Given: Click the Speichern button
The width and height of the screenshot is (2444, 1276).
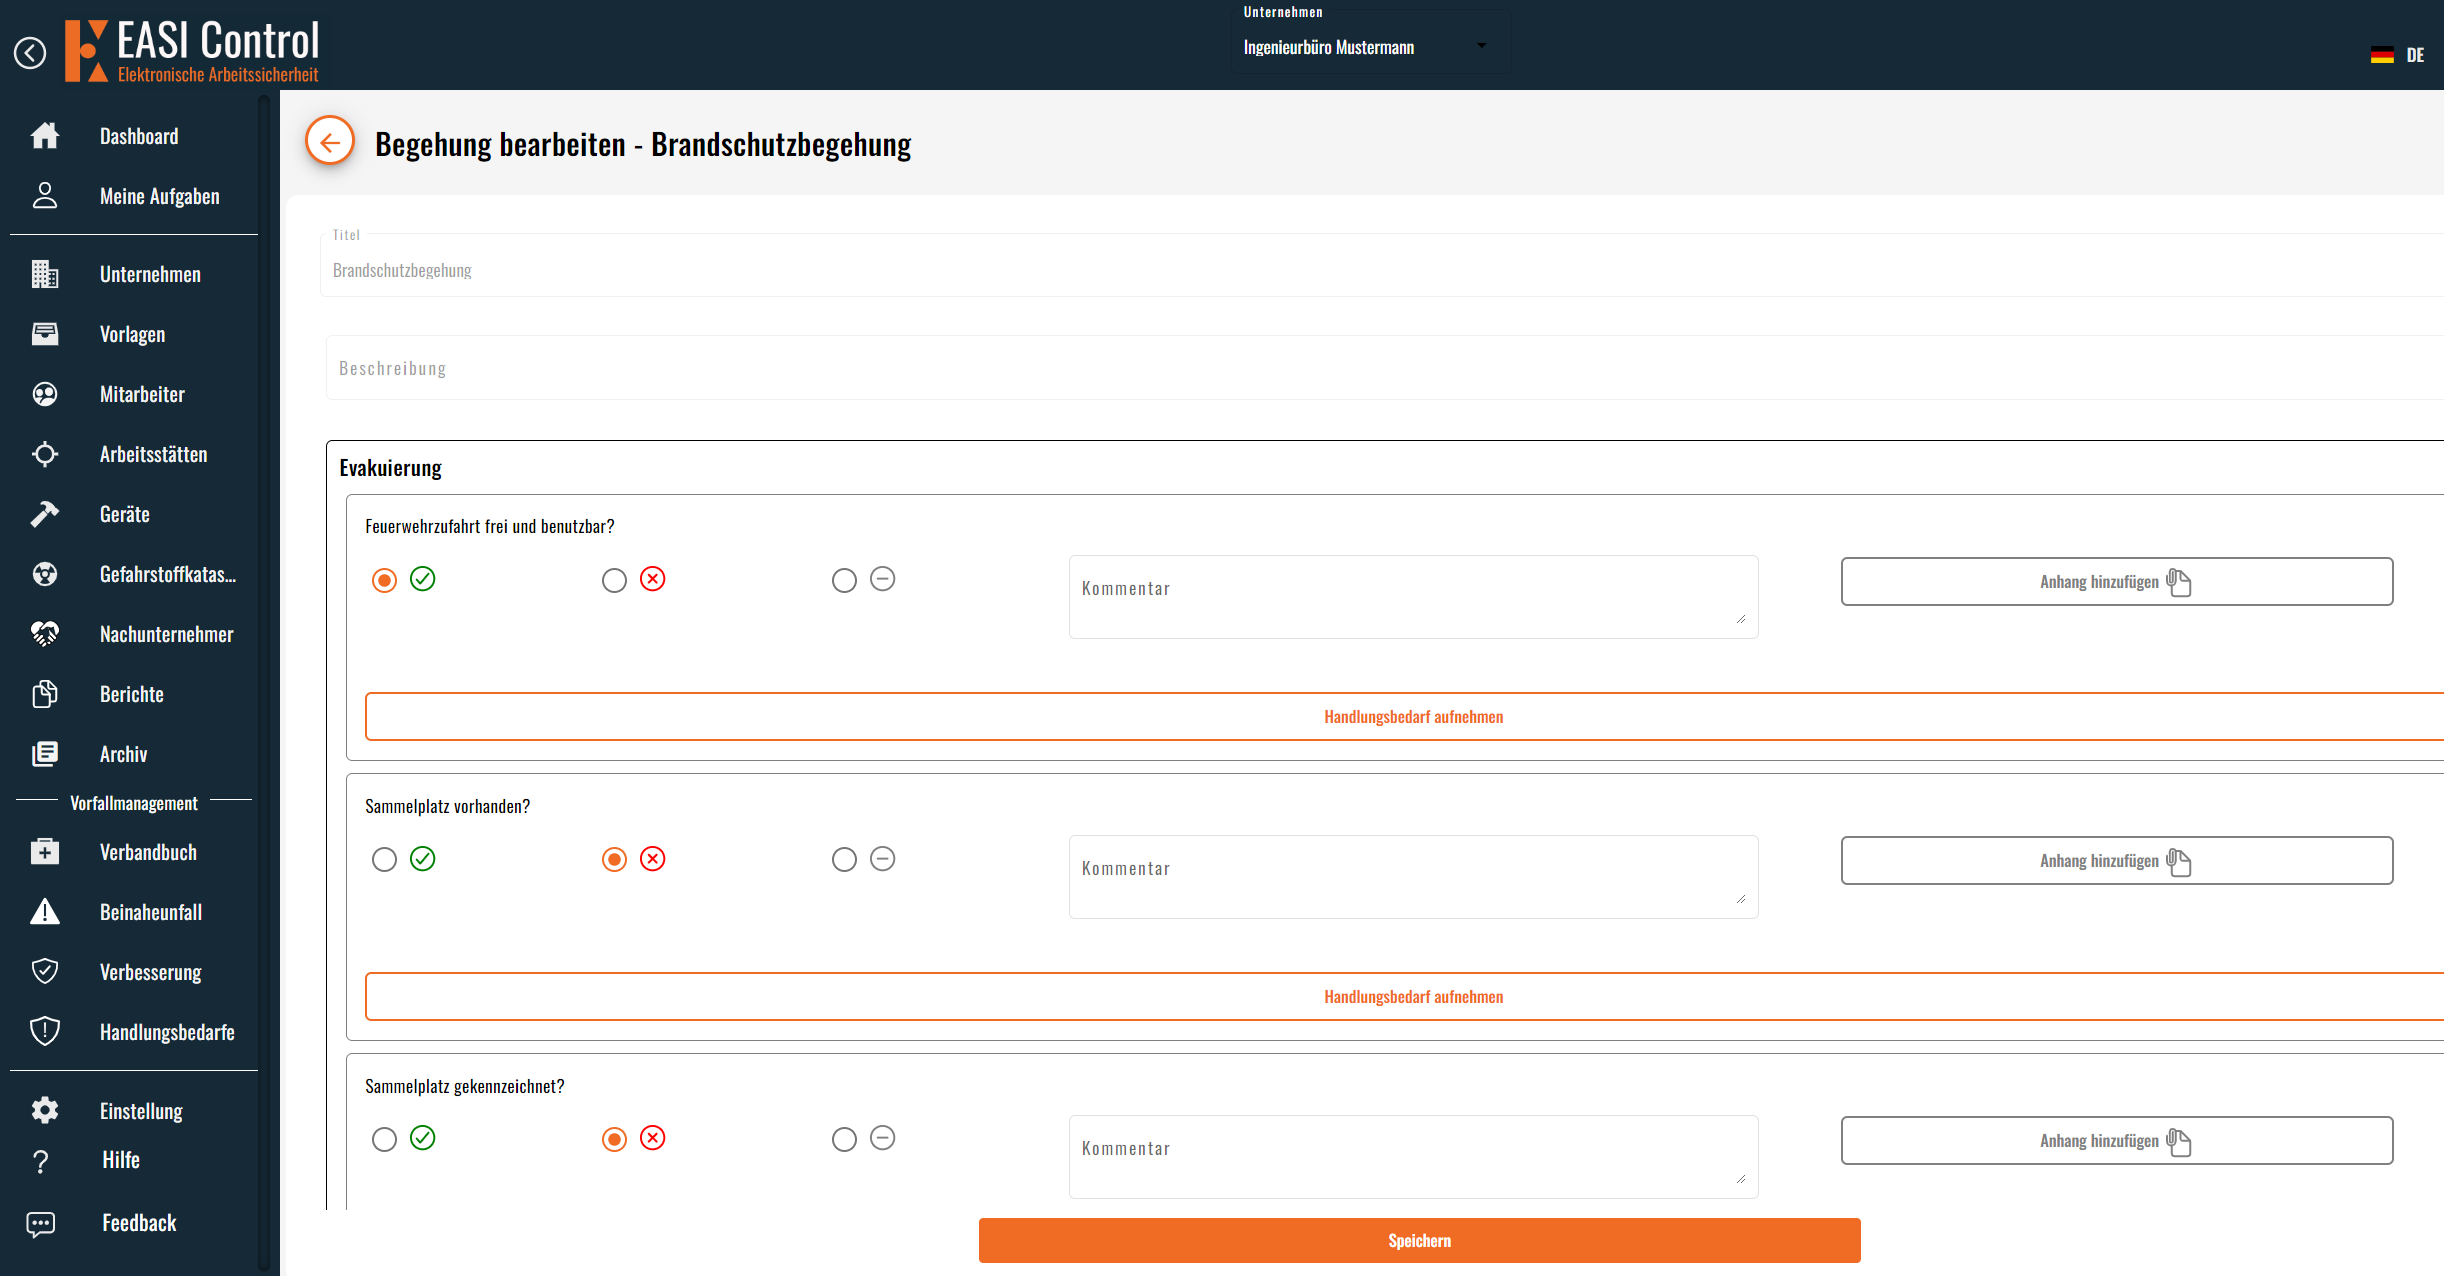Looking at the screenshot, I should point(1419,1240).
